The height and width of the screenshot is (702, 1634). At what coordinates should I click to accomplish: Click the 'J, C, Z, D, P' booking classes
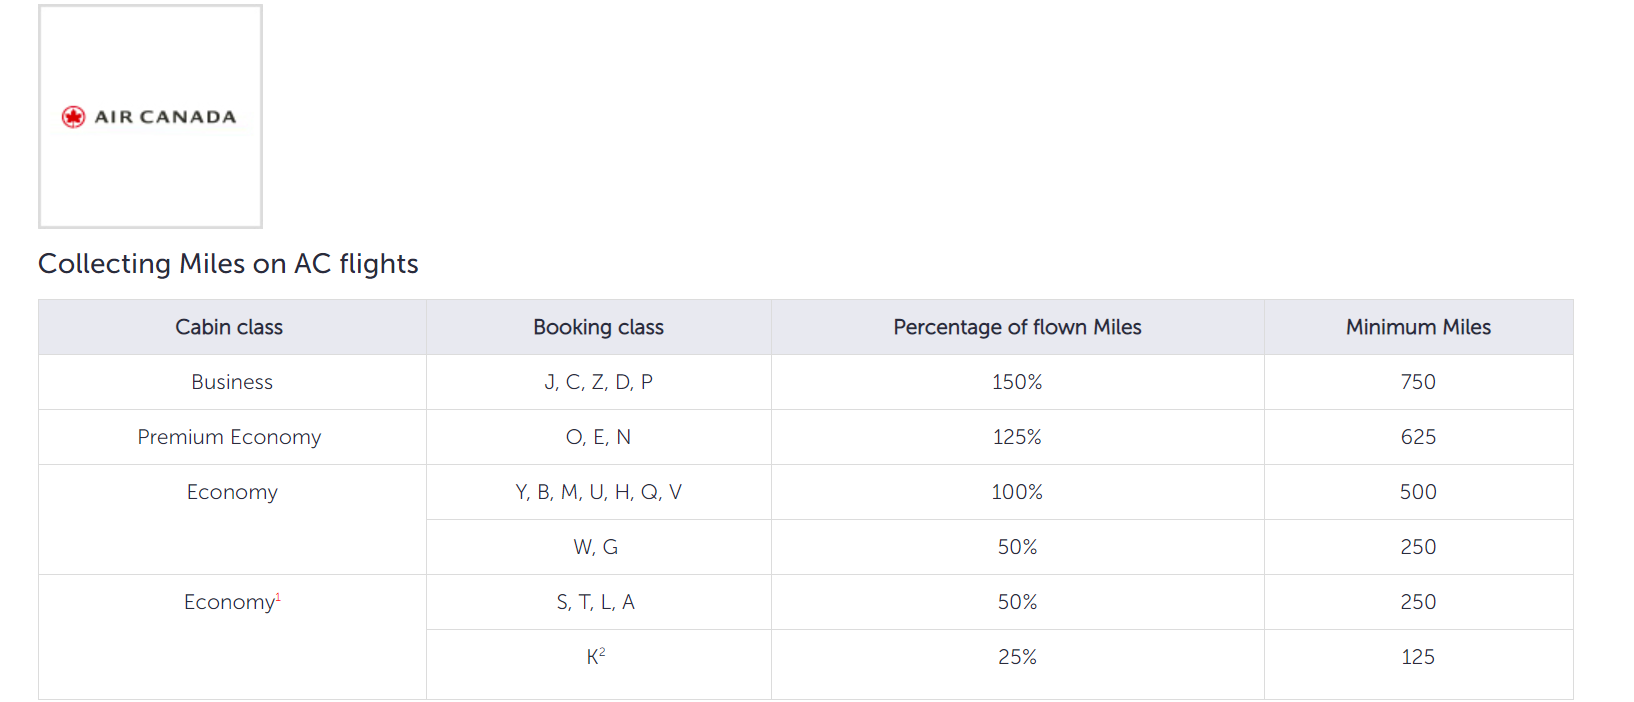tap(598, 382)
